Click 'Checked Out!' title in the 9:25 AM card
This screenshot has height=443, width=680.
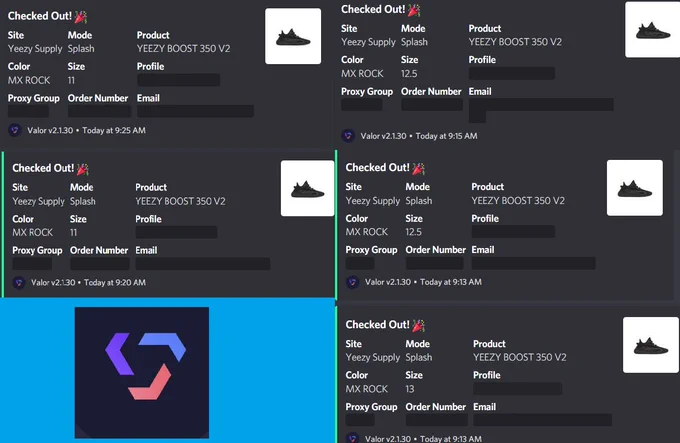pos(40,16)
